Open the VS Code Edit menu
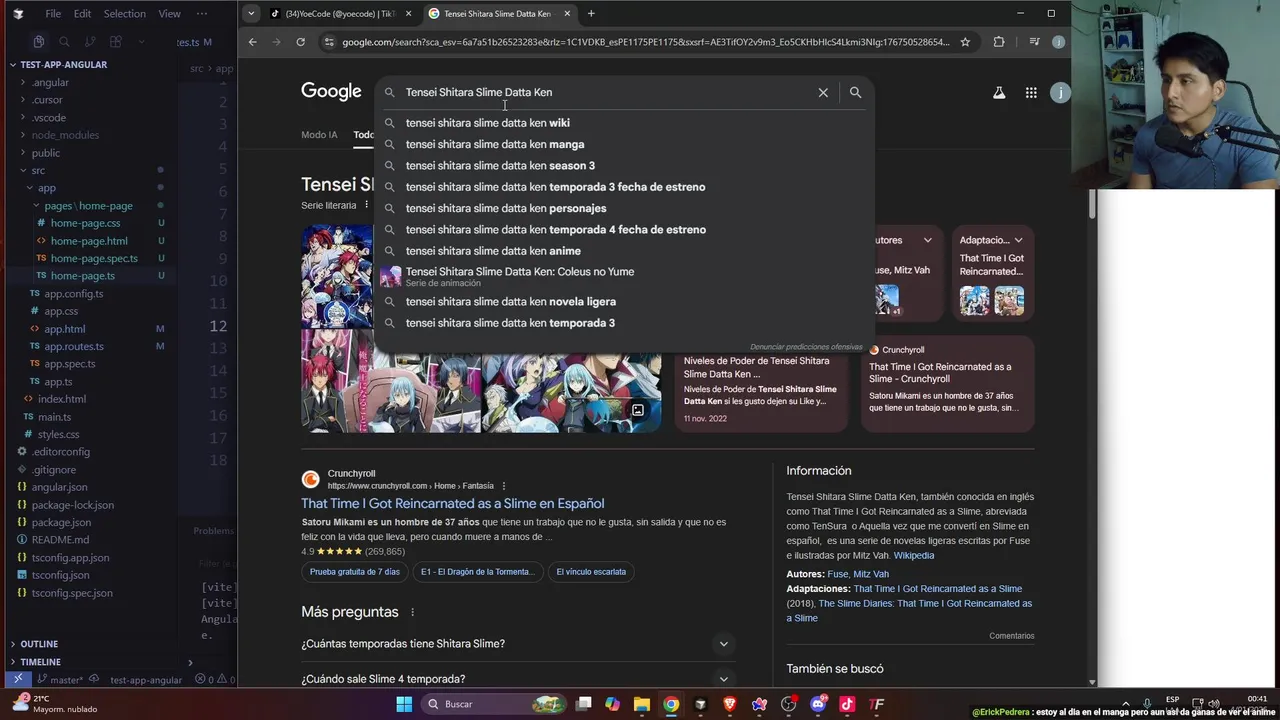The width and height of the screenshot is (1280, 720). click(82, 14)
